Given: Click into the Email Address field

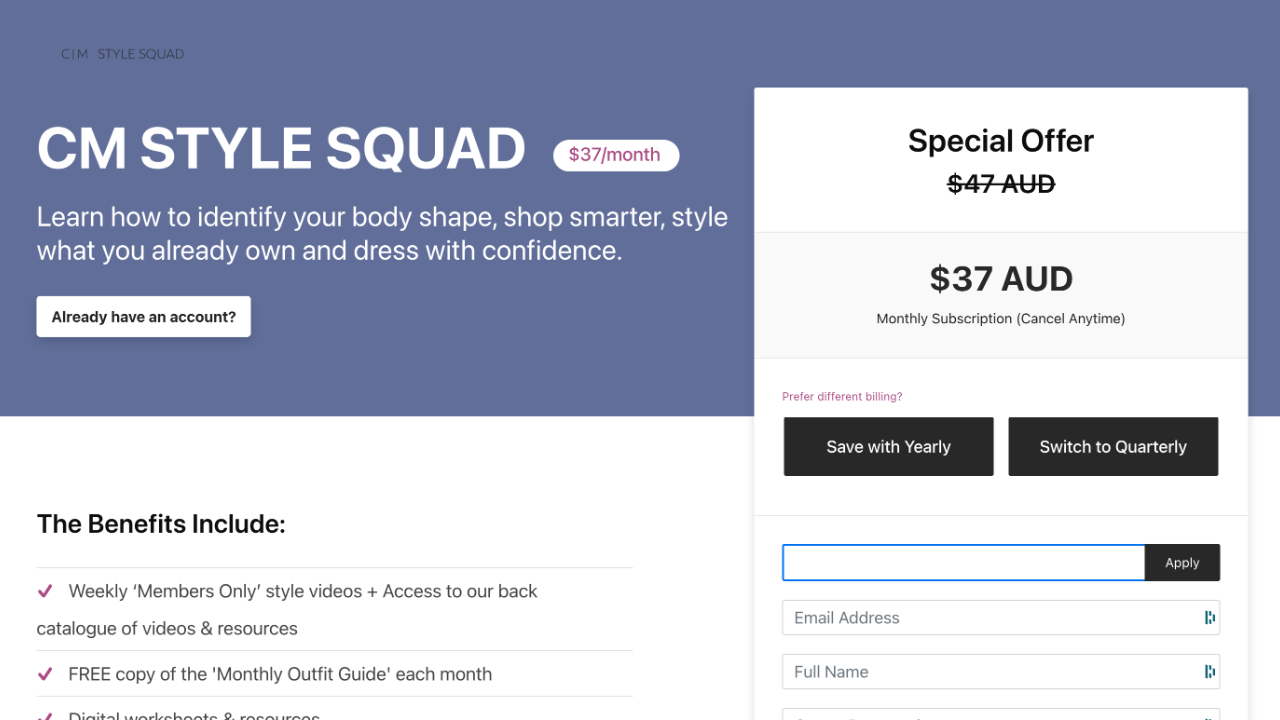Looking at the screenshot, I should (x=990, y=618).
